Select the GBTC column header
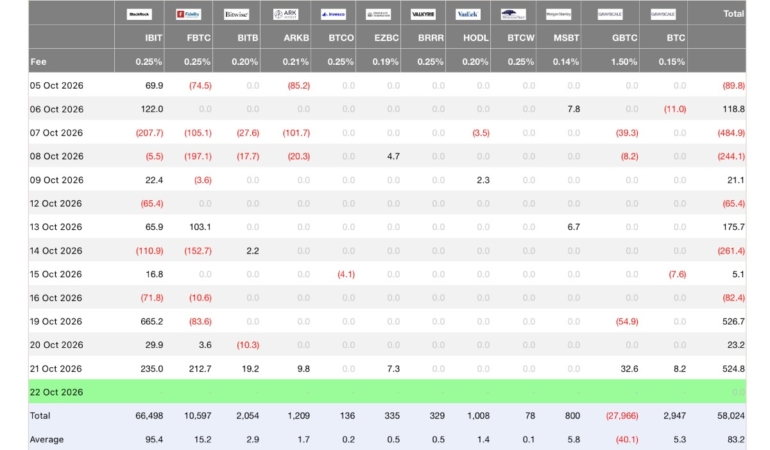Screen dimensions: 770x450 tap(625, 38)
